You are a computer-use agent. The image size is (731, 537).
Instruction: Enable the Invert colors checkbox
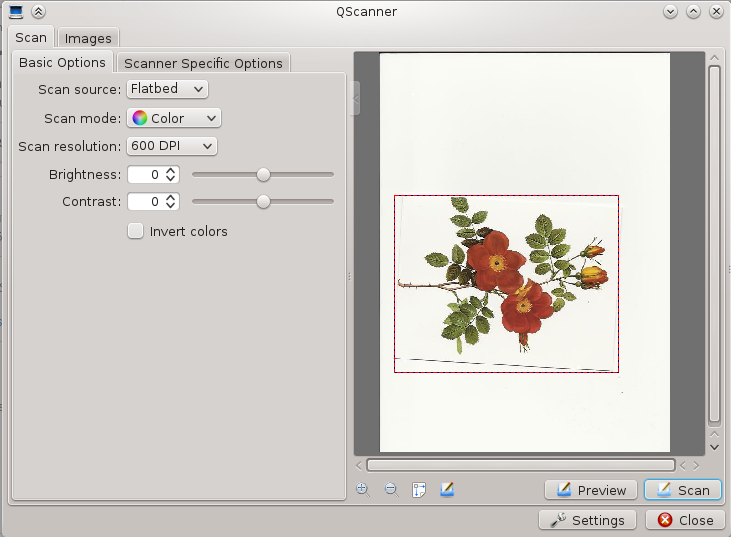(x=136, y=231)
